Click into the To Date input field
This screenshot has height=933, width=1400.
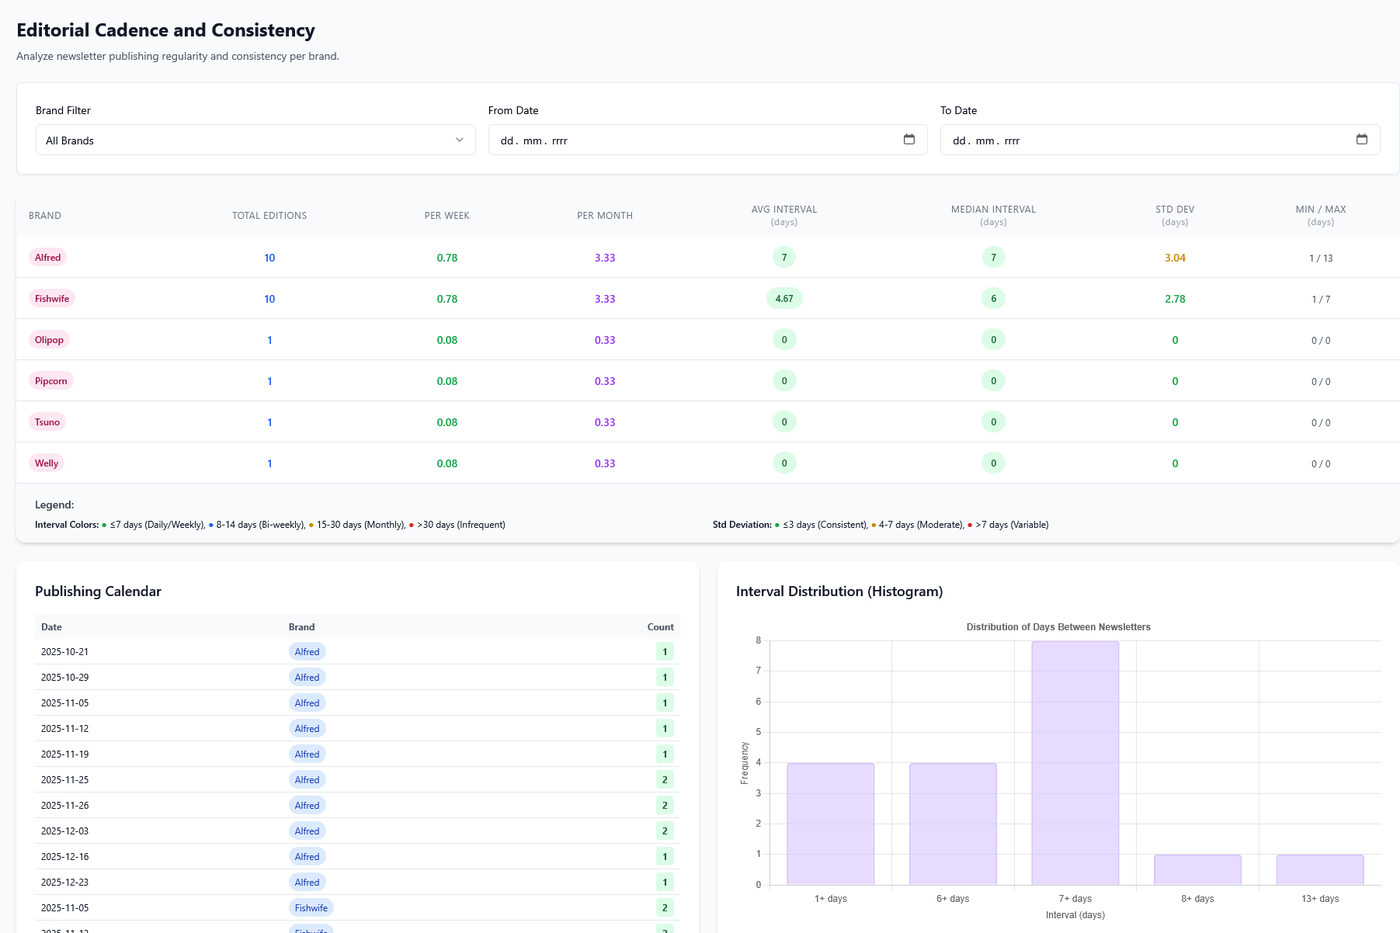pyautogui.click(x=1160, y=140)
